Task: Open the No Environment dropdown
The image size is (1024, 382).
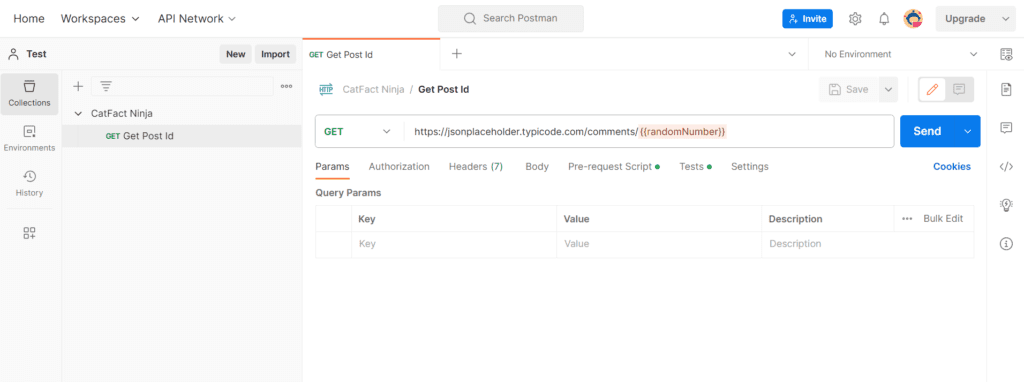Action: (901, 54)
